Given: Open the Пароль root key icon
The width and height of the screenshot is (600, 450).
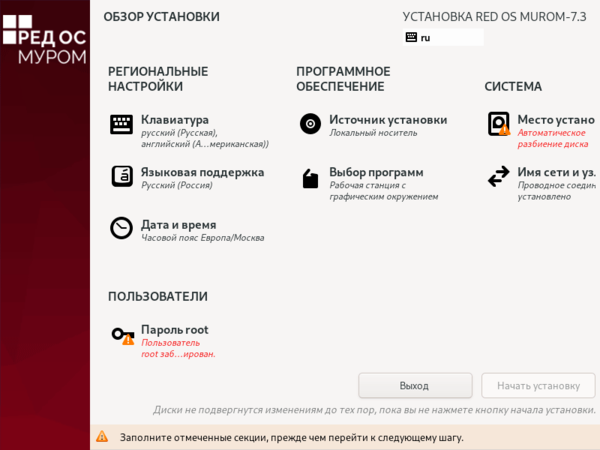Looking at the screenshot, I should 123,336.
